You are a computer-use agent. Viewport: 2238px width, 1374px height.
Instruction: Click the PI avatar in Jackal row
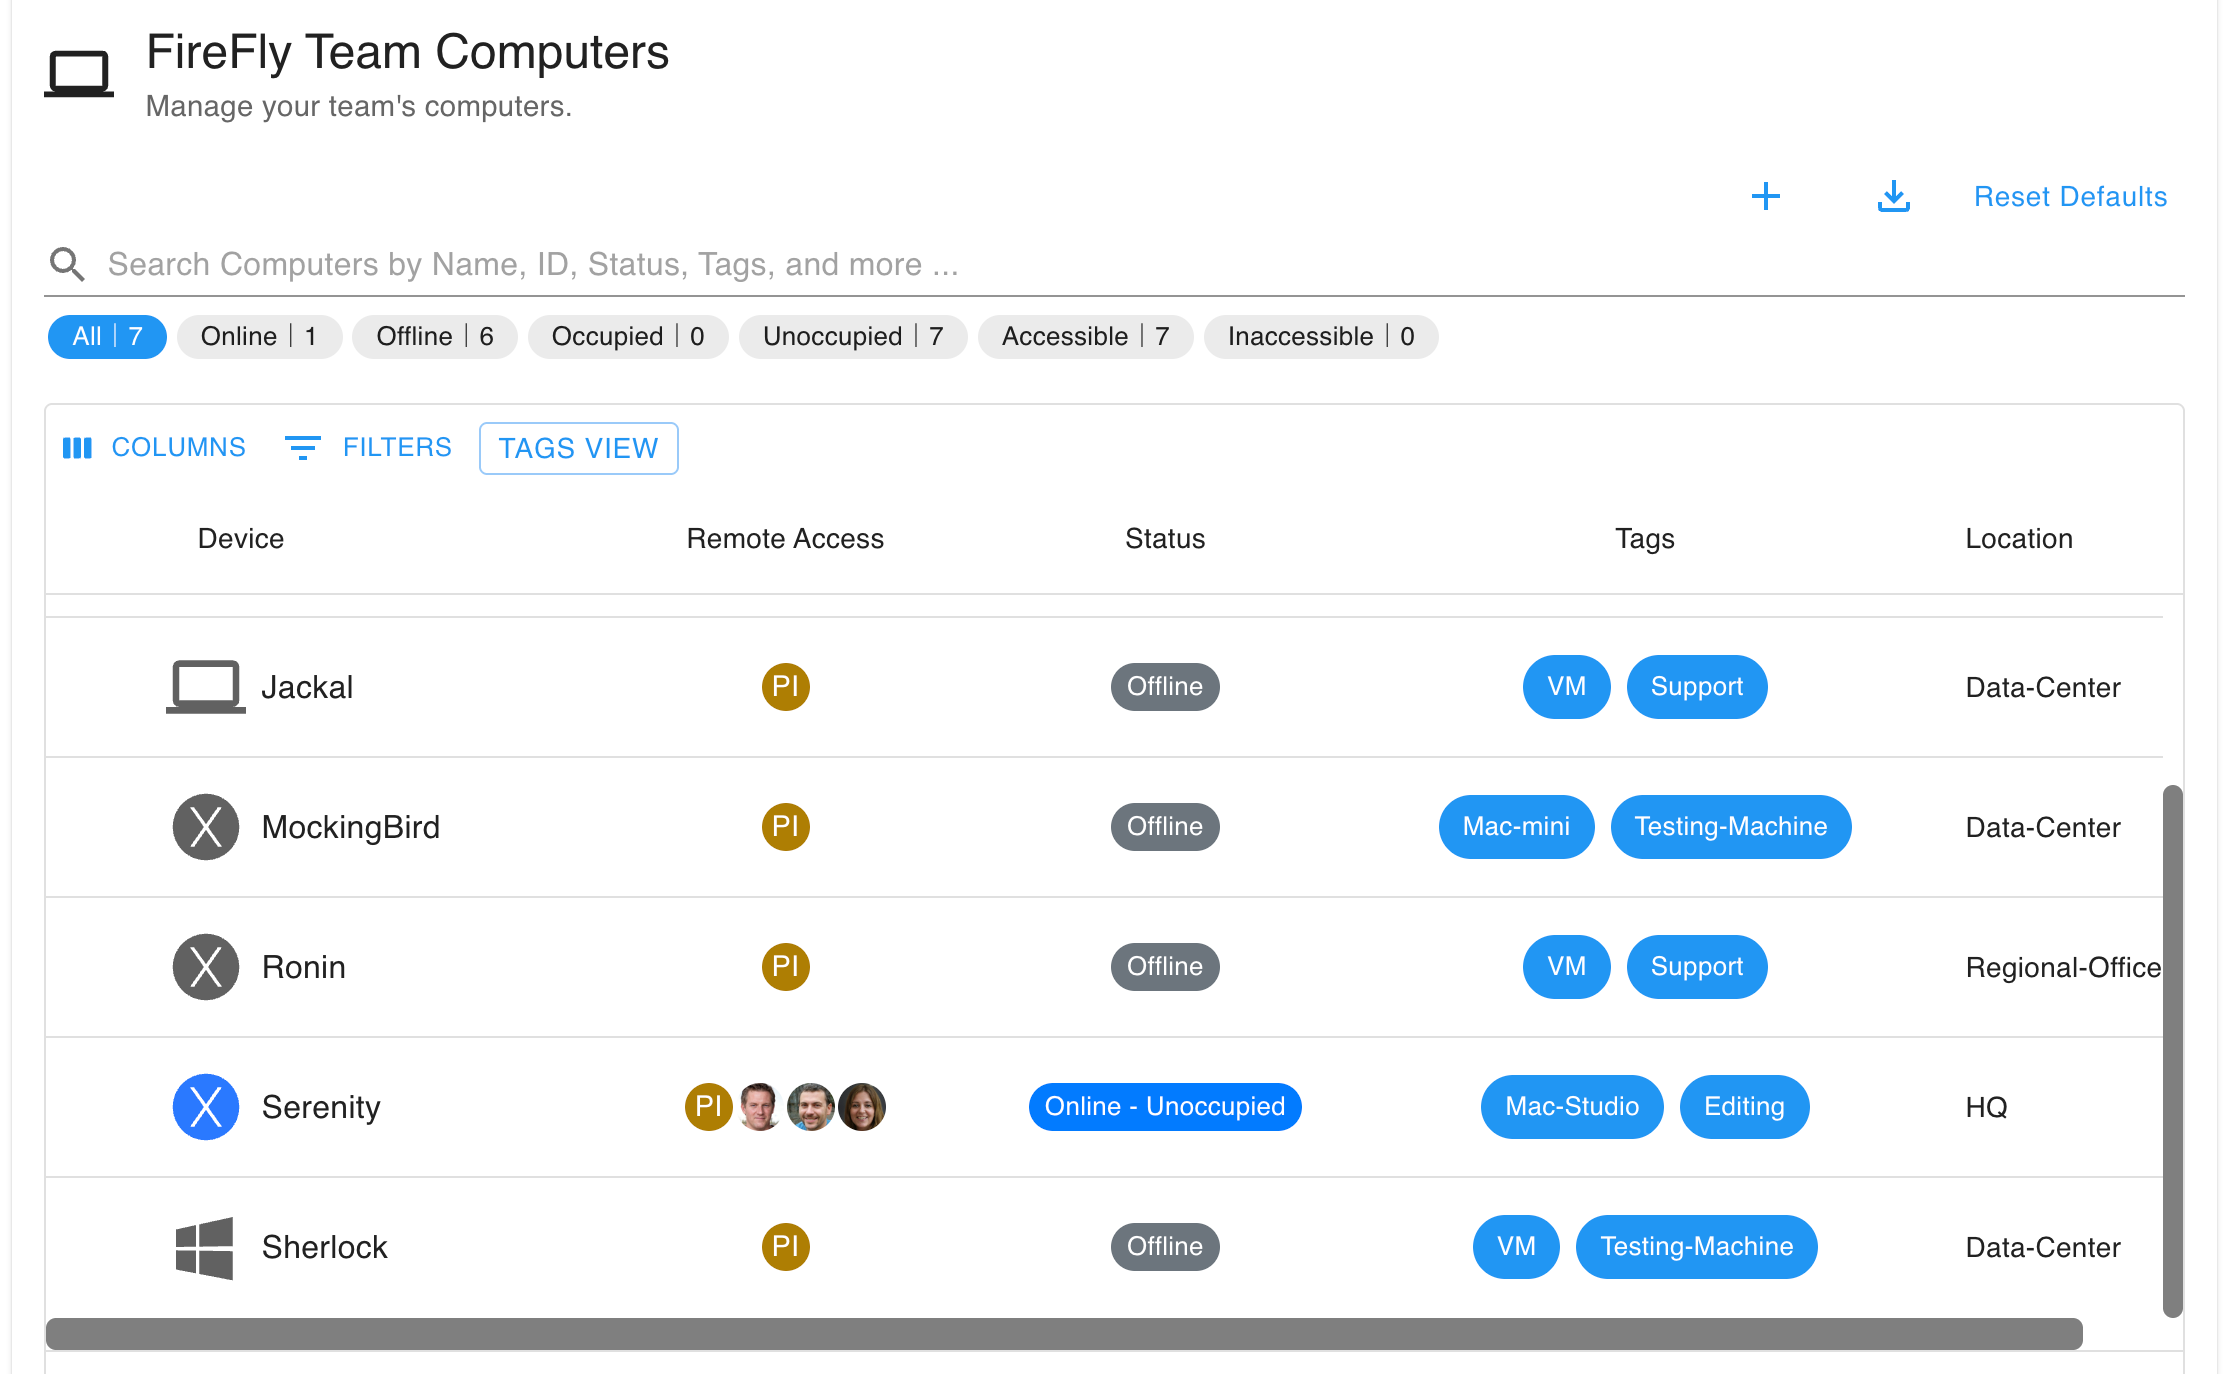pos(786,687)
